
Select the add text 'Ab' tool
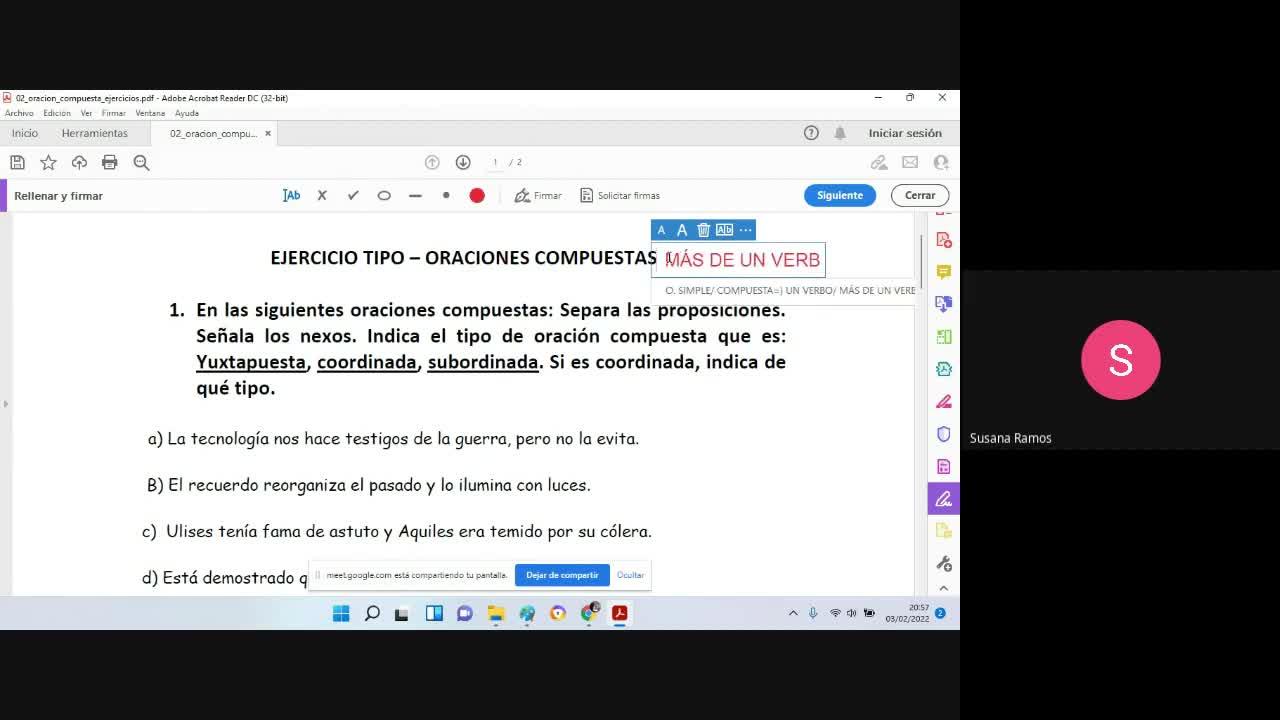click(x=291, y=195)
